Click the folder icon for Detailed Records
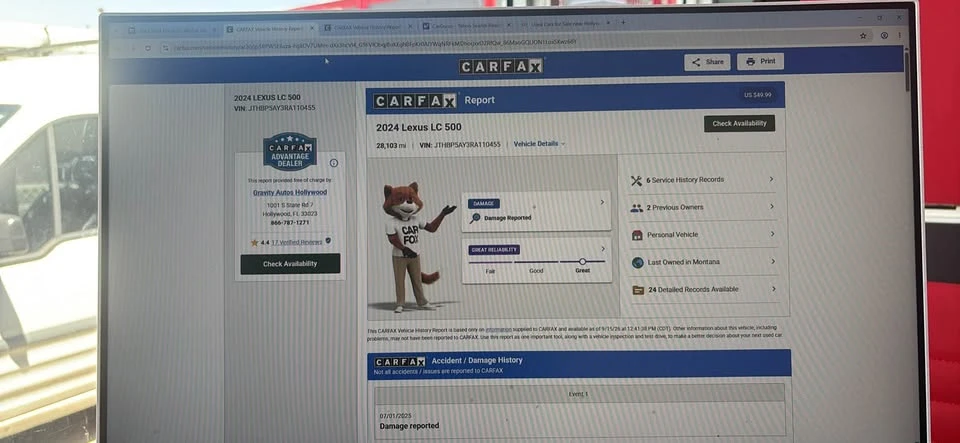This screenshot has width=960, height=443. point(638,290)
